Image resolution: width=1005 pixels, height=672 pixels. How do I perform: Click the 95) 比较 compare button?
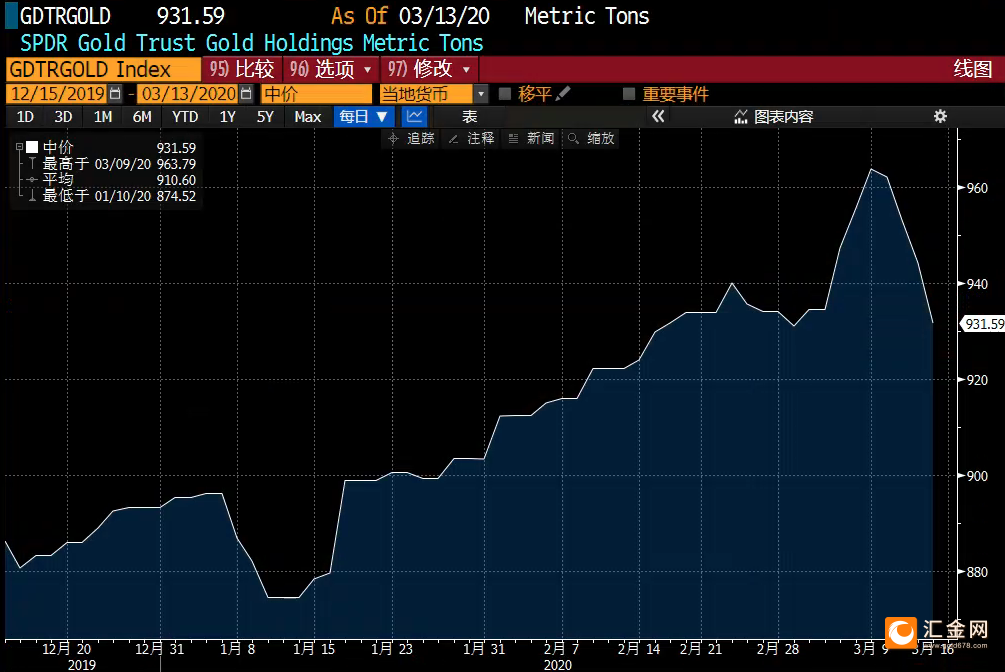tap(241, 69)
